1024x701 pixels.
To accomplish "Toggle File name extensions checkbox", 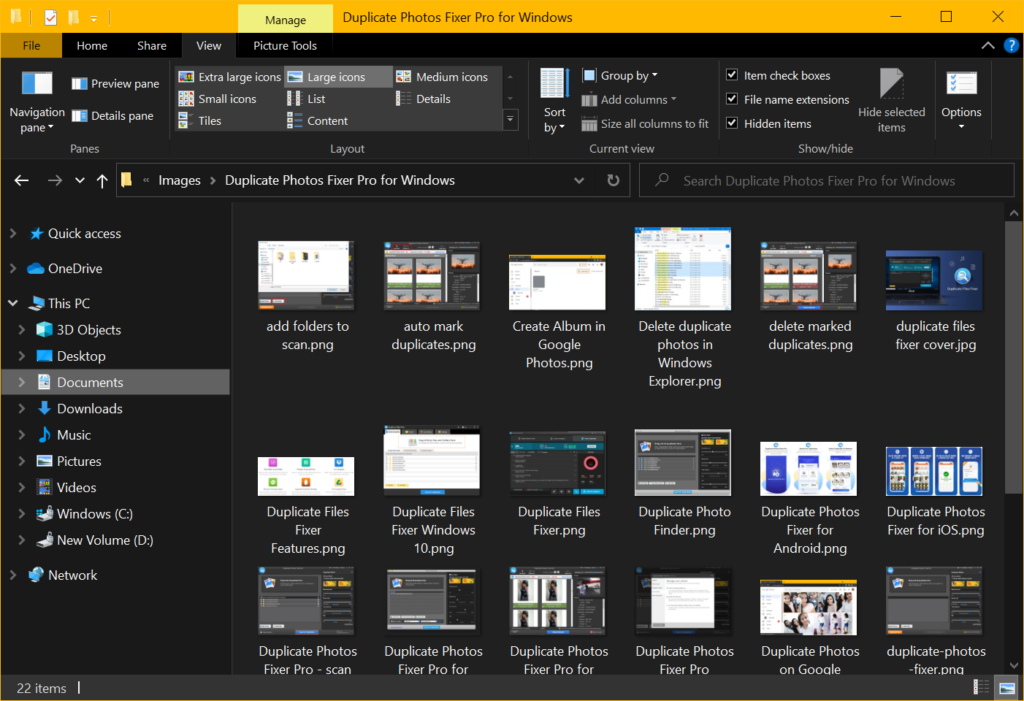I will (732, 99).
